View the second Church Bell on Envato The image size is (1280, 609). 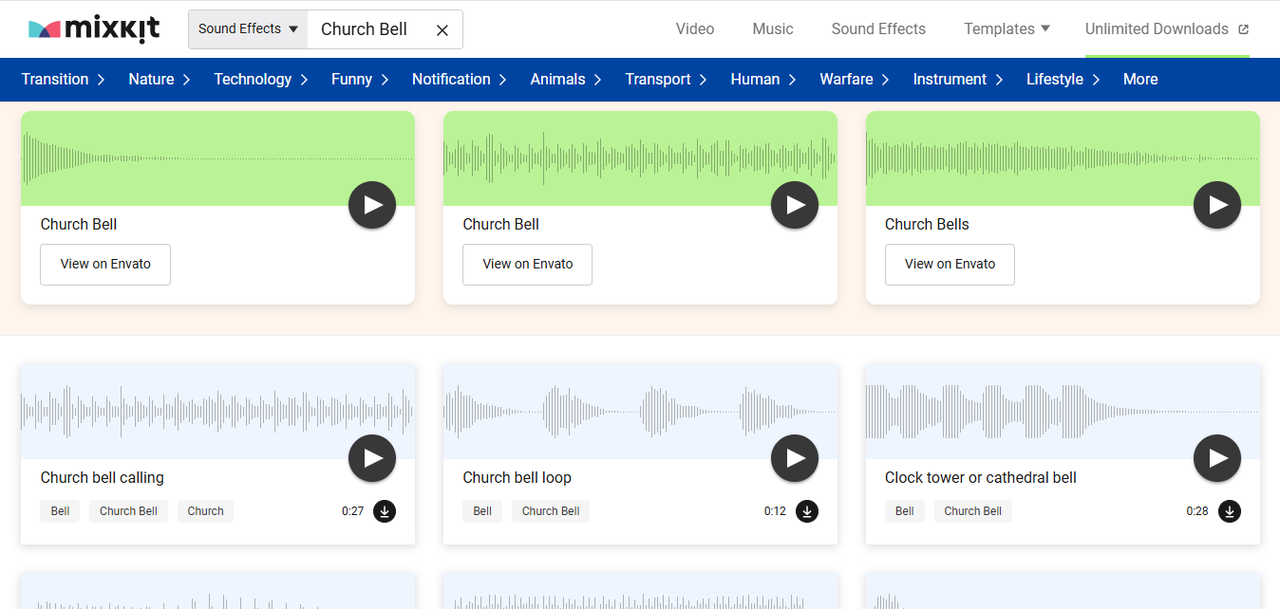point(527,264)
